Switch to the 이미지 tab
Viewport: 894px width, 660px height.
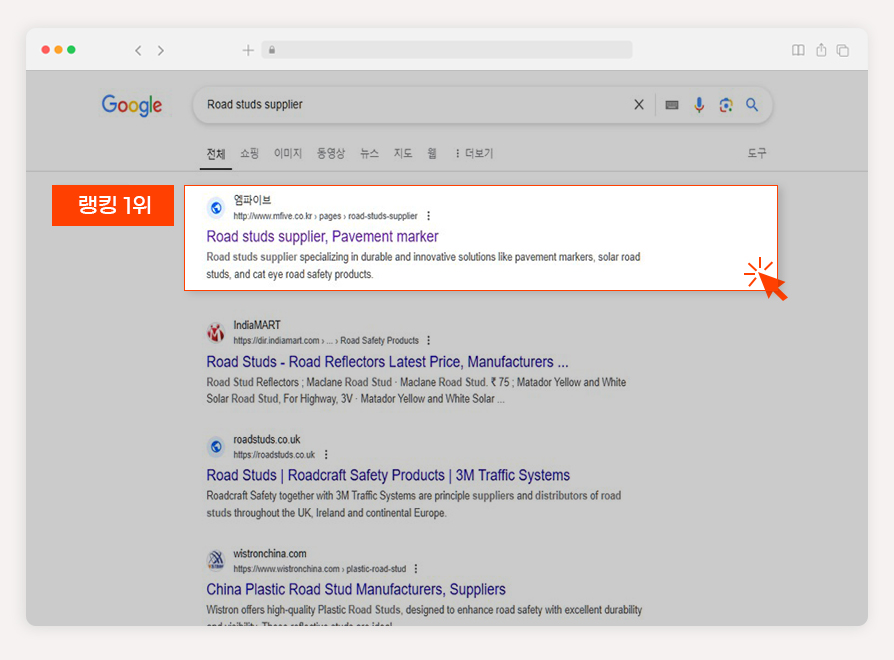coord(287,153)
